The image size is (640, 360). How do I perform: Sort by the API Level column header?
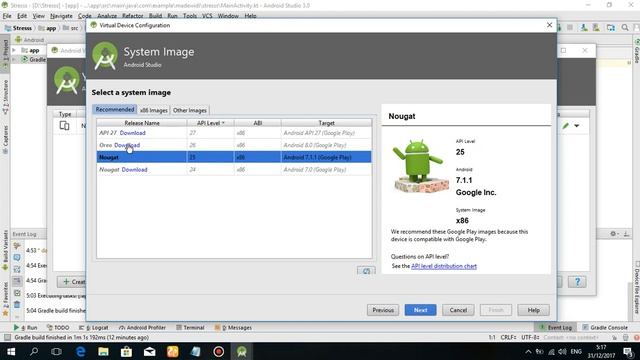point(210,123)
